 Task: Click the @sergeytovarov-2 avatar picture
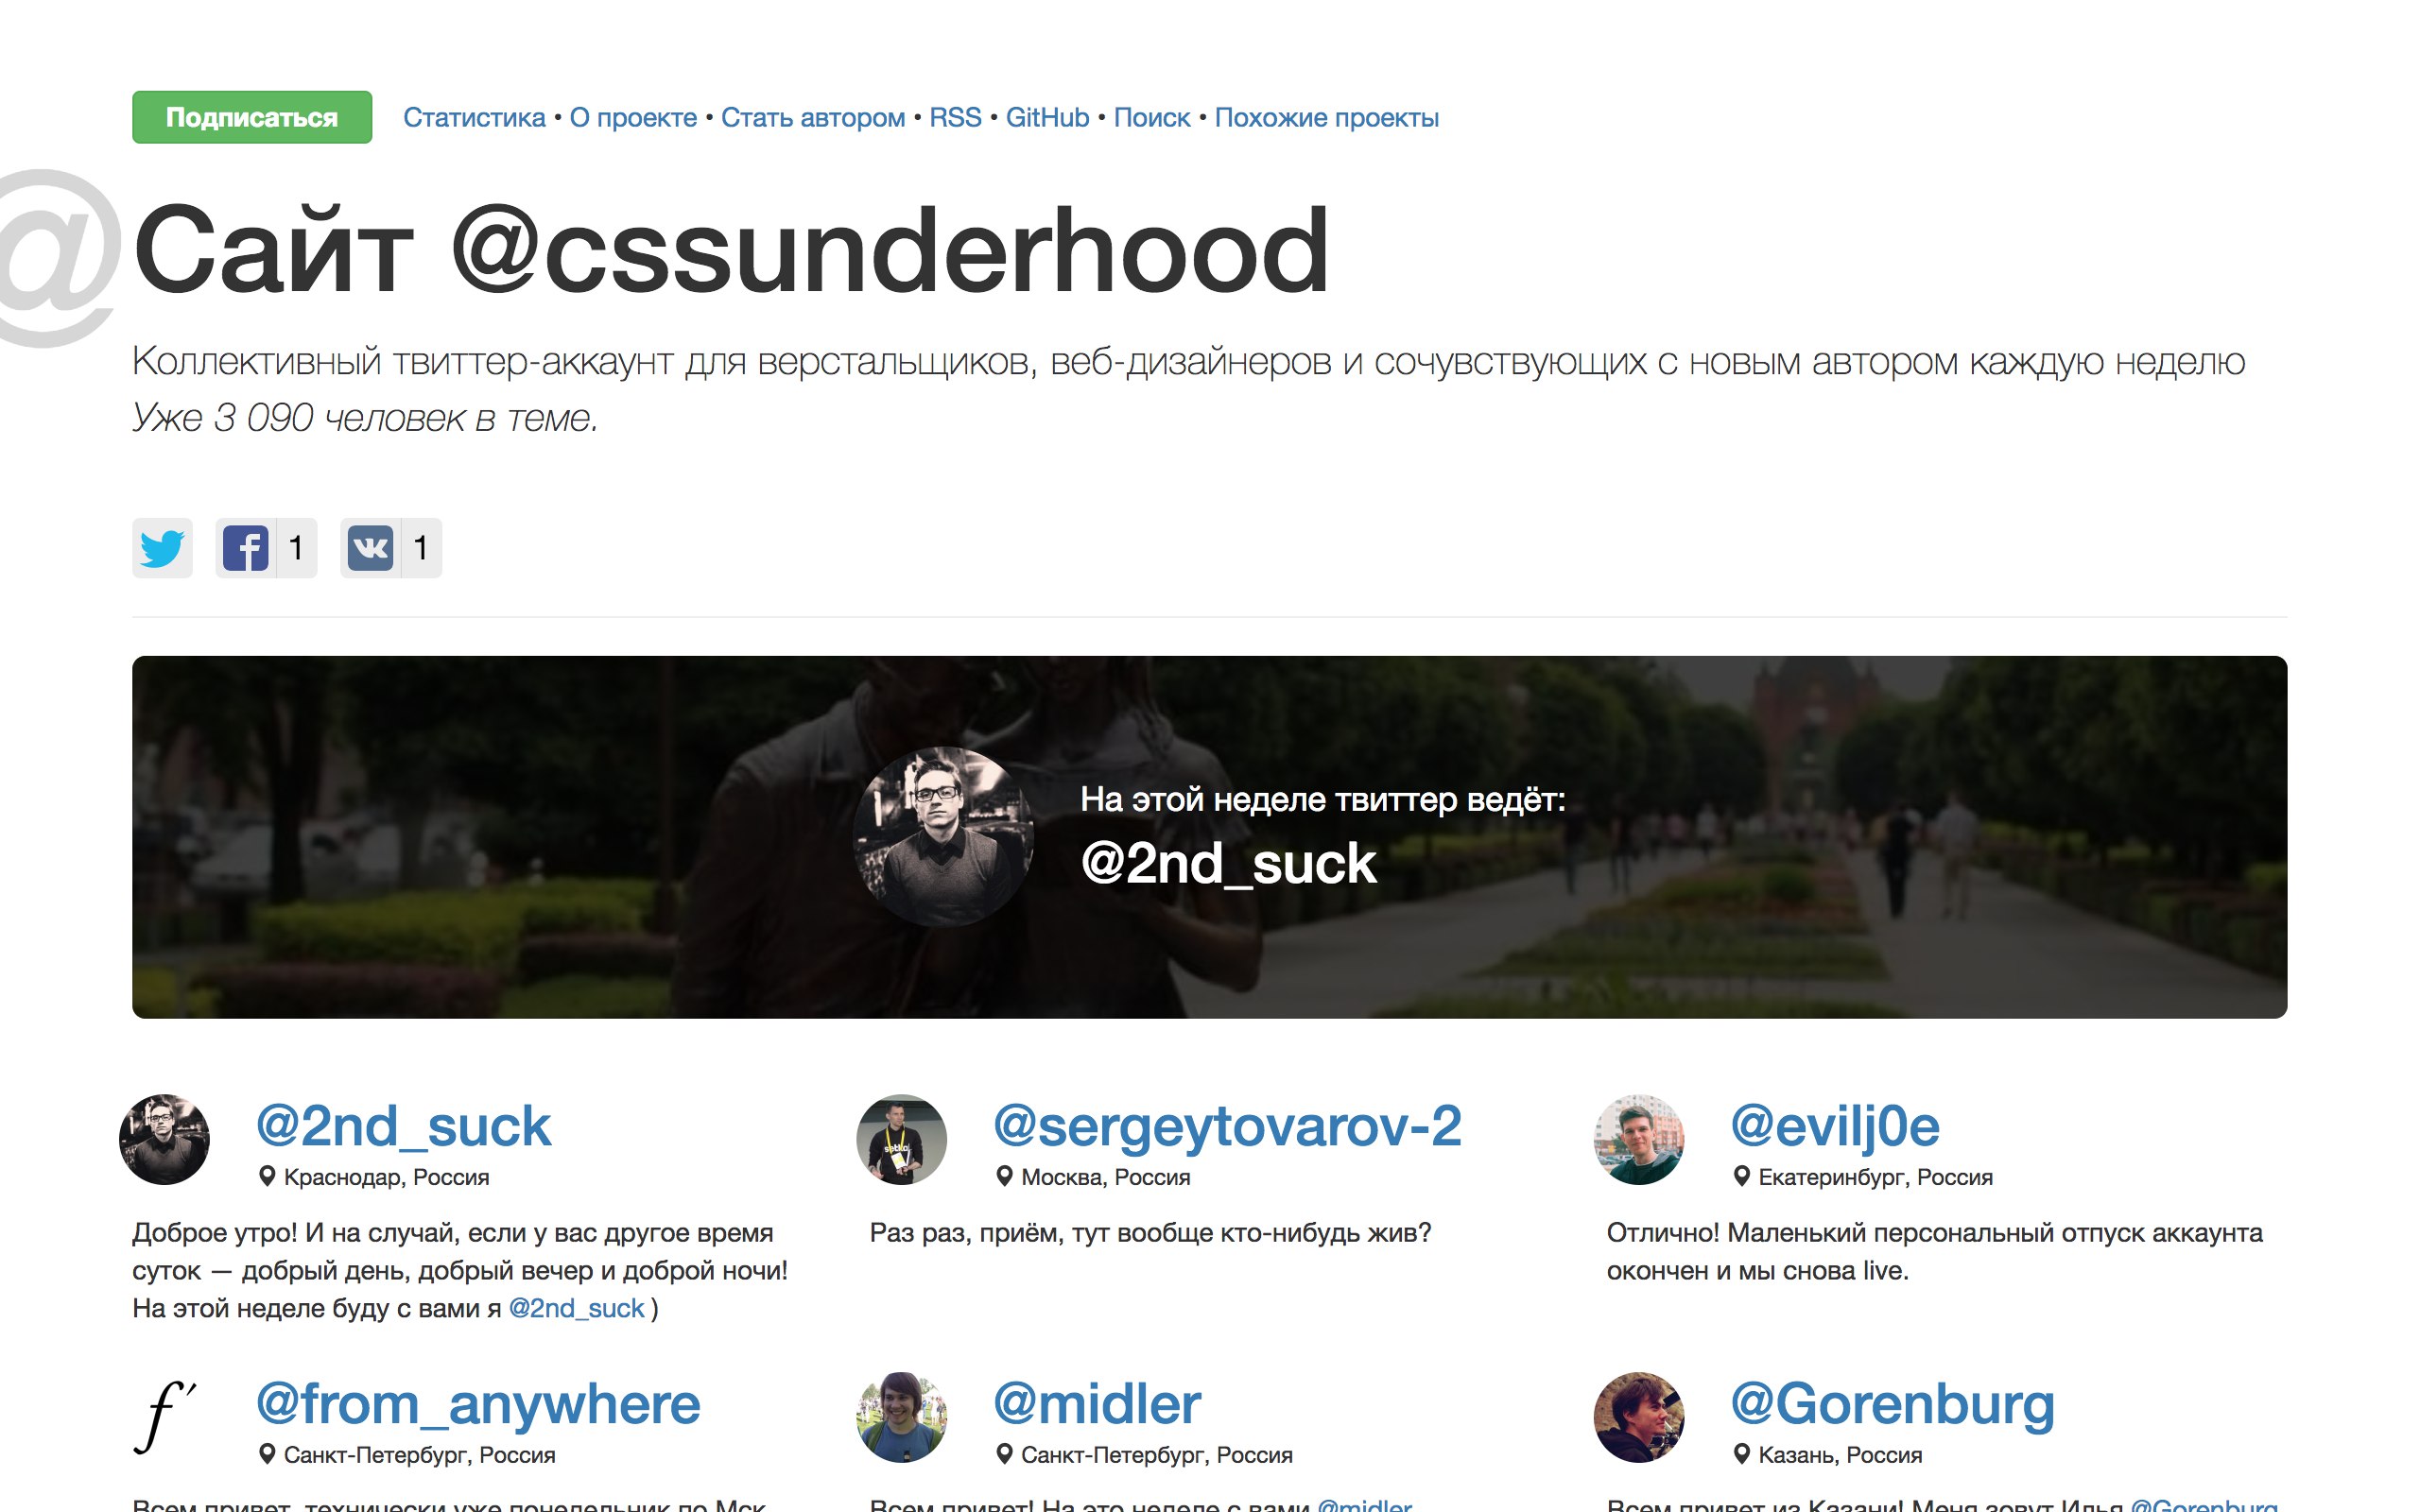pos(901,1139)
